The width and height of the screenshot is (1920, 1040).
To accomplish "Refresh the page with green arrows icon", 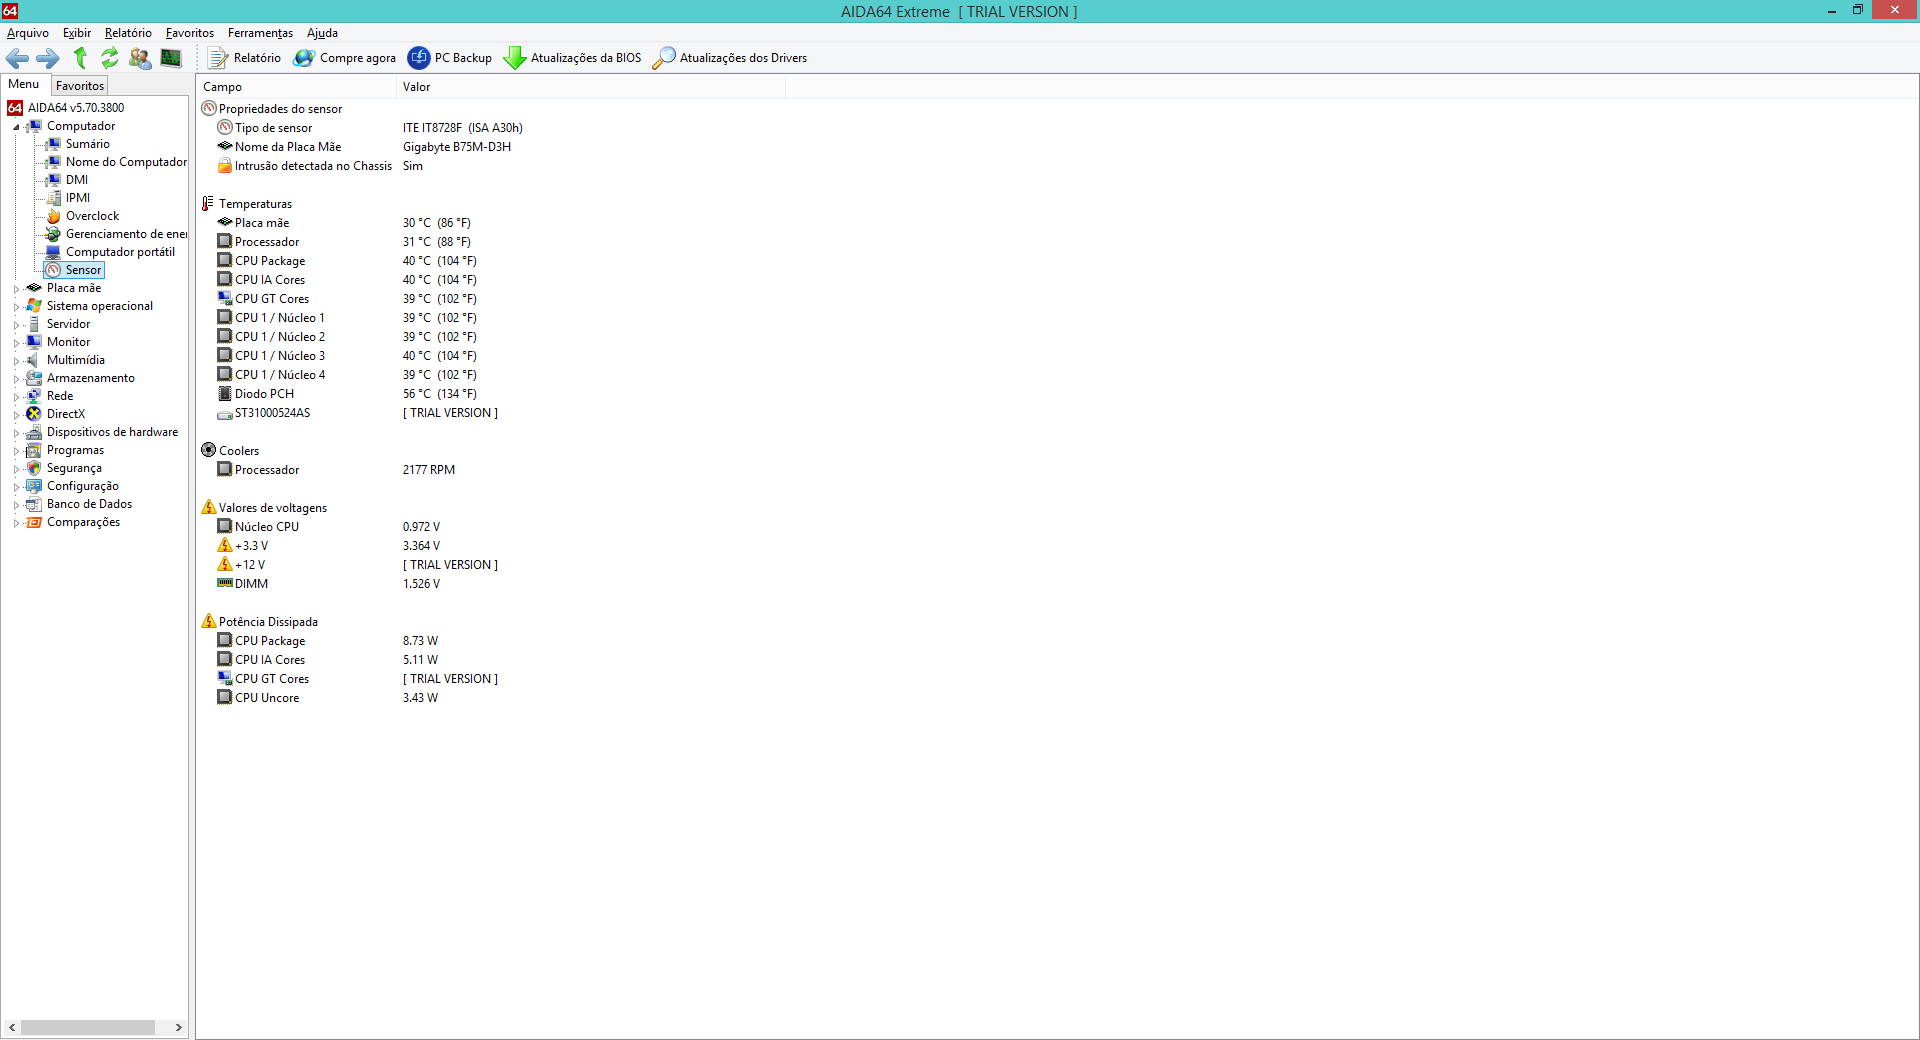I will [x=110, y=58].
